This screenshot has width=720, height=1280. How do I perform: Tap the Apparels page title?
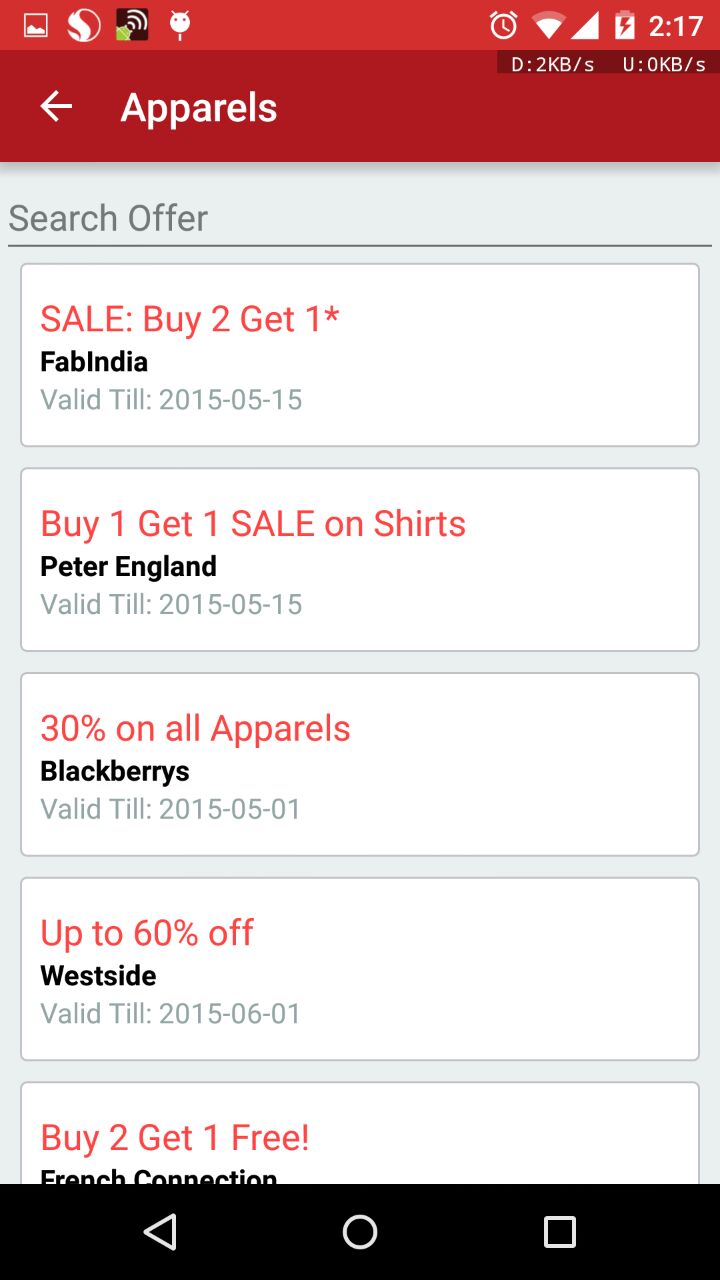click(199, 108)
